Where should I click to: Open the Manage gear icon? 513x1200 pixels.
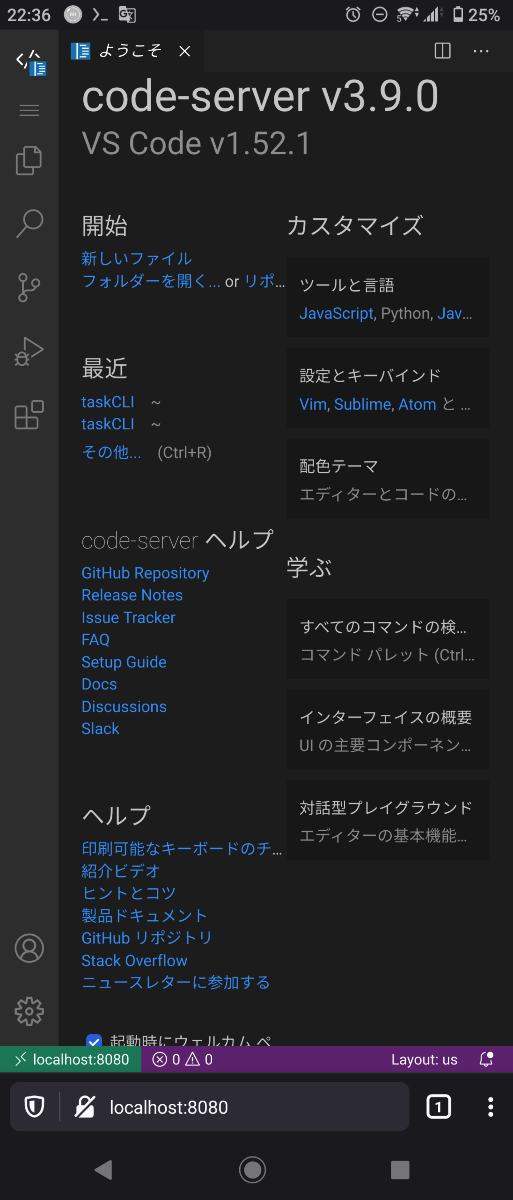(x=29, y=1011)
